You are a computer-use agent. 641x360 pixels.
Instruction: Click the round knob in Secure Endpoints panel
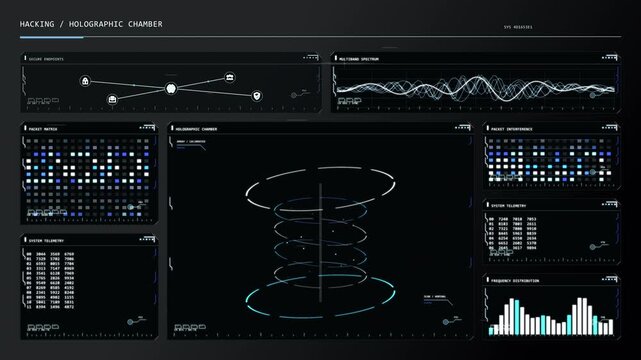294,95
